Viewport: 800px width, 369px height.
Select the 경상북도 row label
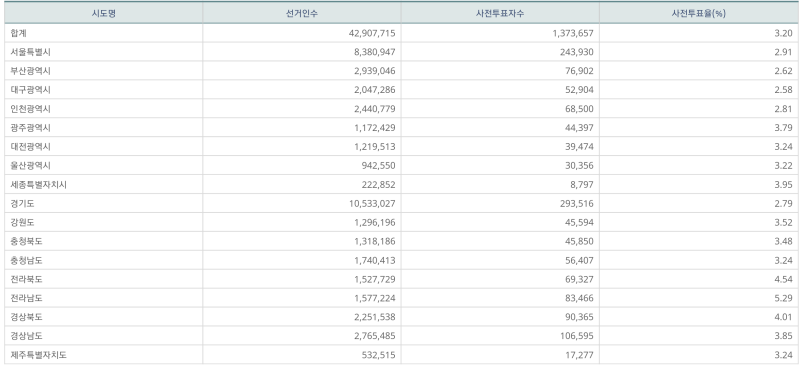tap(27, 317)
